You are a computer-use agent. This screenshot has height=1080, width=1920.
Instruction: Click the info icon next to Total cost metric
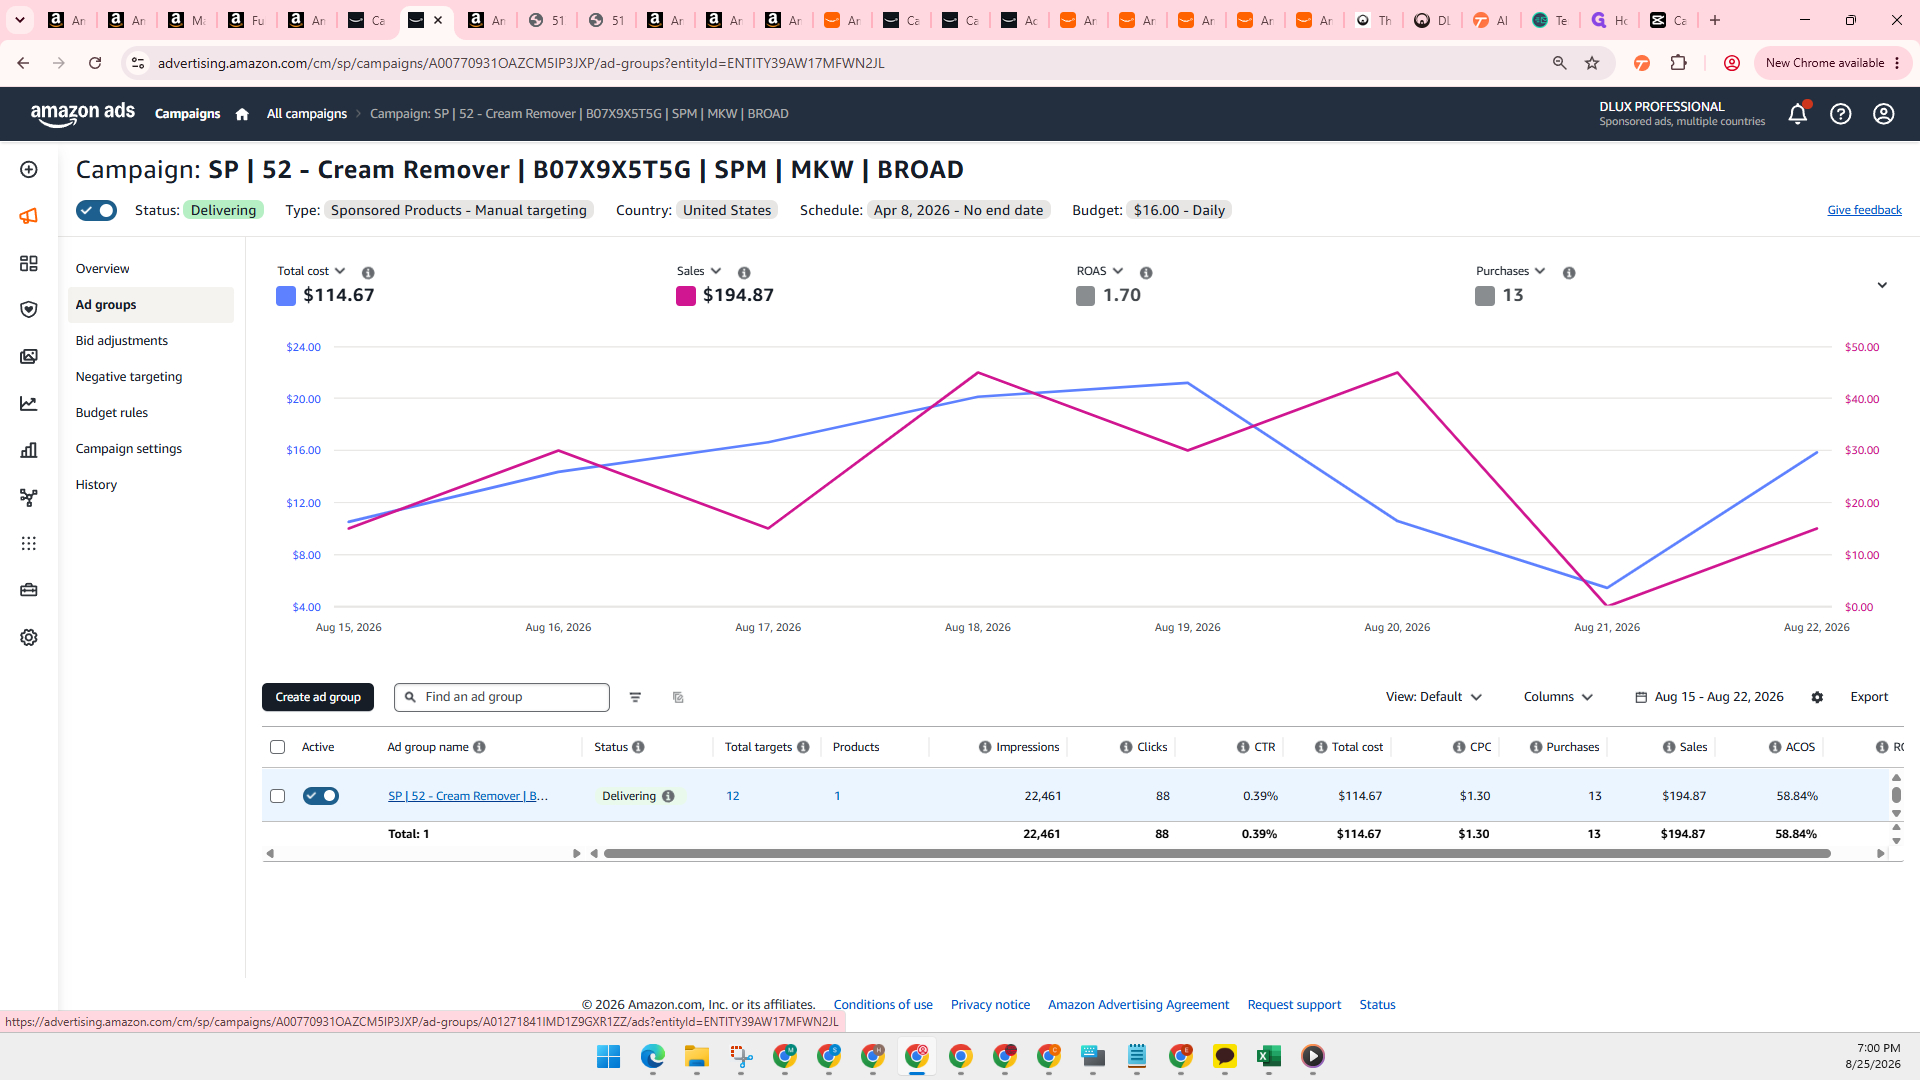coord(368,272)
